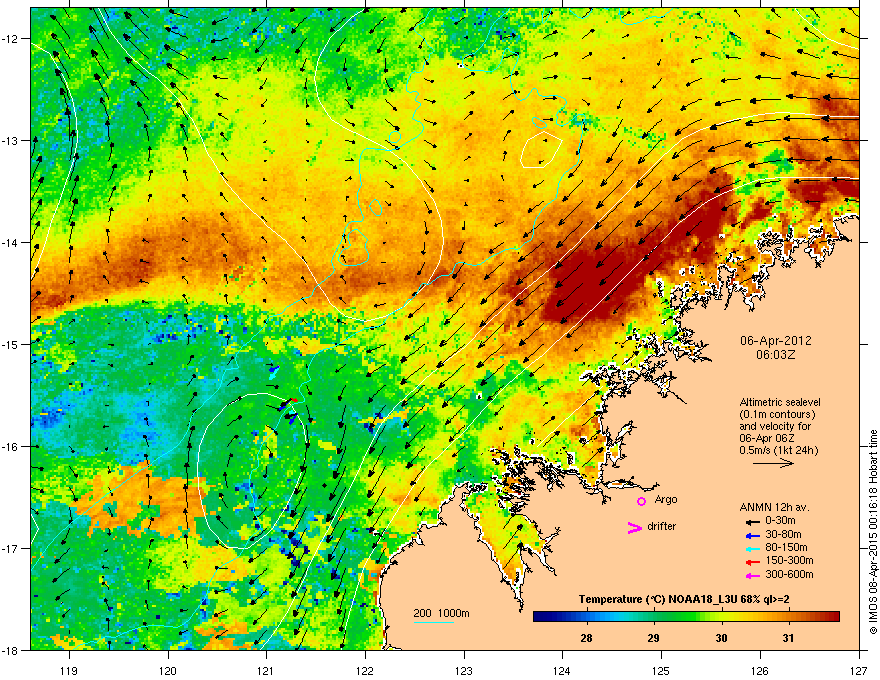
Task: Click the Temperature (°C) NOAA18_L3U title
Action: tap(684, 599)
